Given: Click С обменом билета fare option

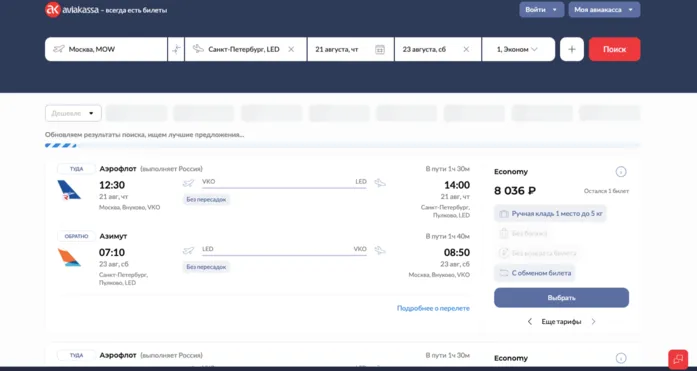Looking at the screenshot, I should click(535, 273).
